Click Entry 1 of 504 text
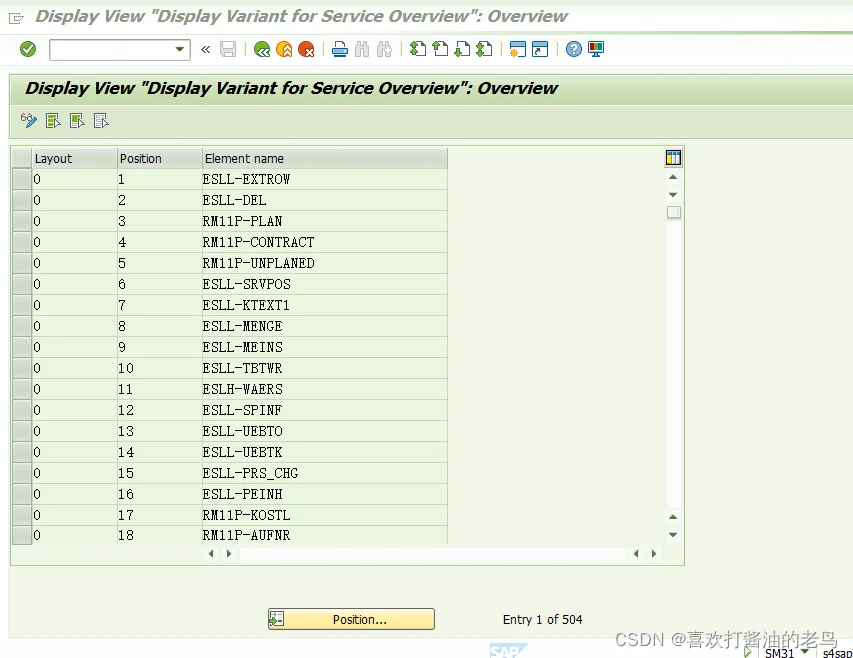The width and height of the screenshot is (853, 658). pyautogui.click(x=542, y=619)
